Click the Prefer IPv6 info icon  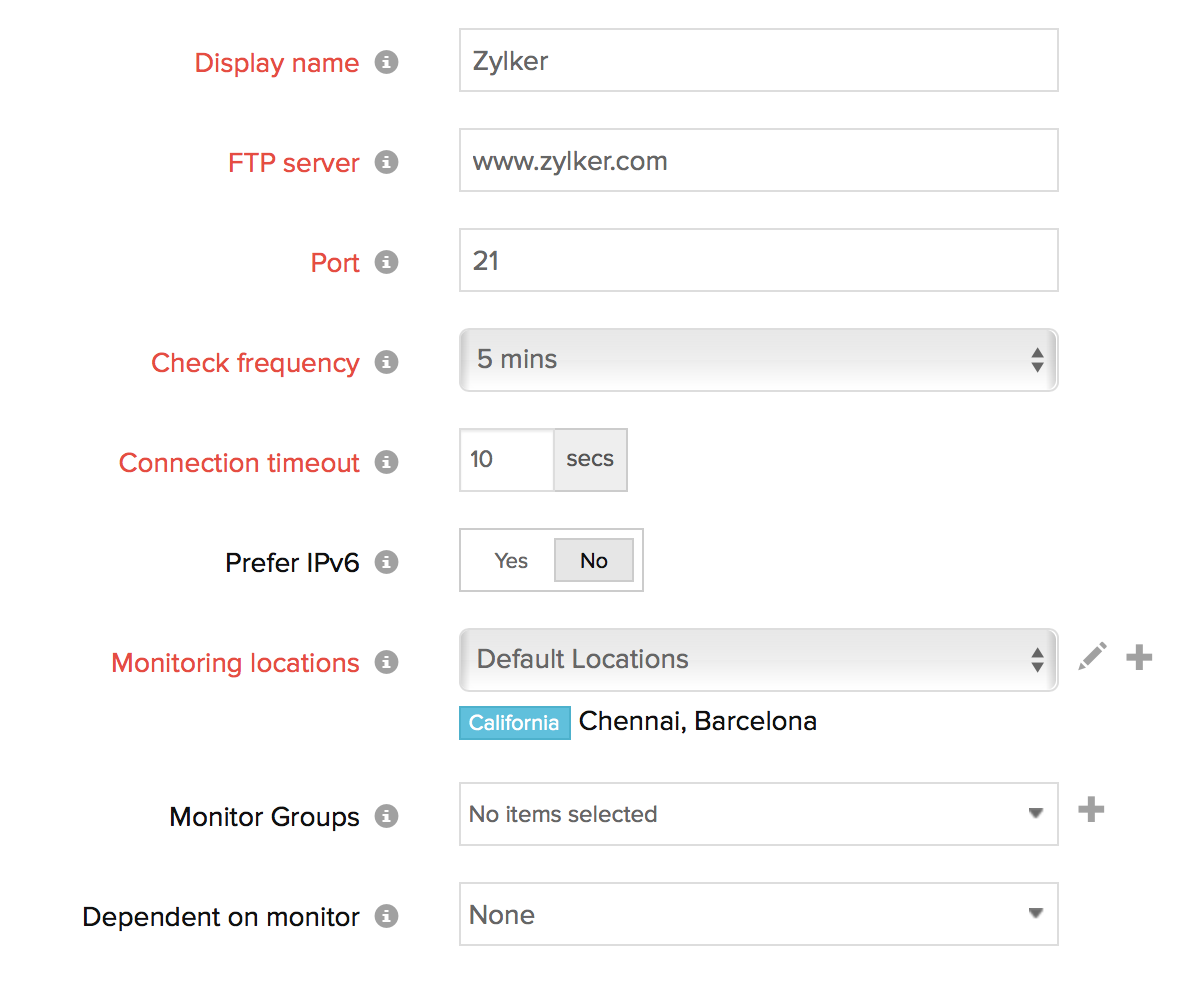[386, 562]
